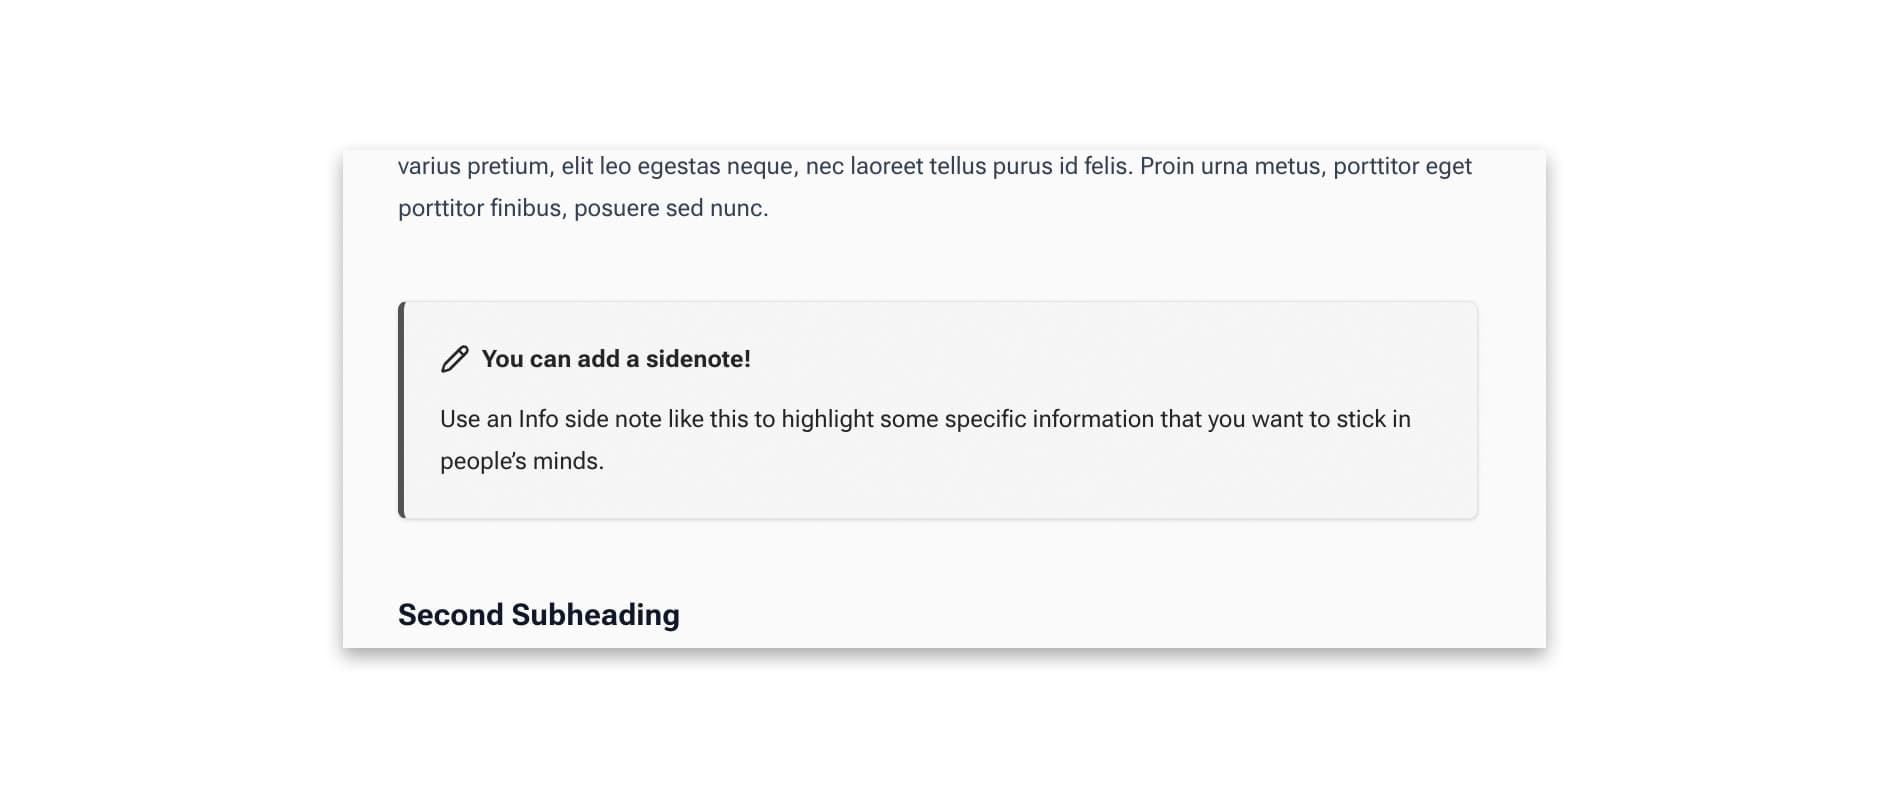The image size is (1890, 793).
Task: Click the word "egestas" in the paragraph
Action: coord(678,166)
